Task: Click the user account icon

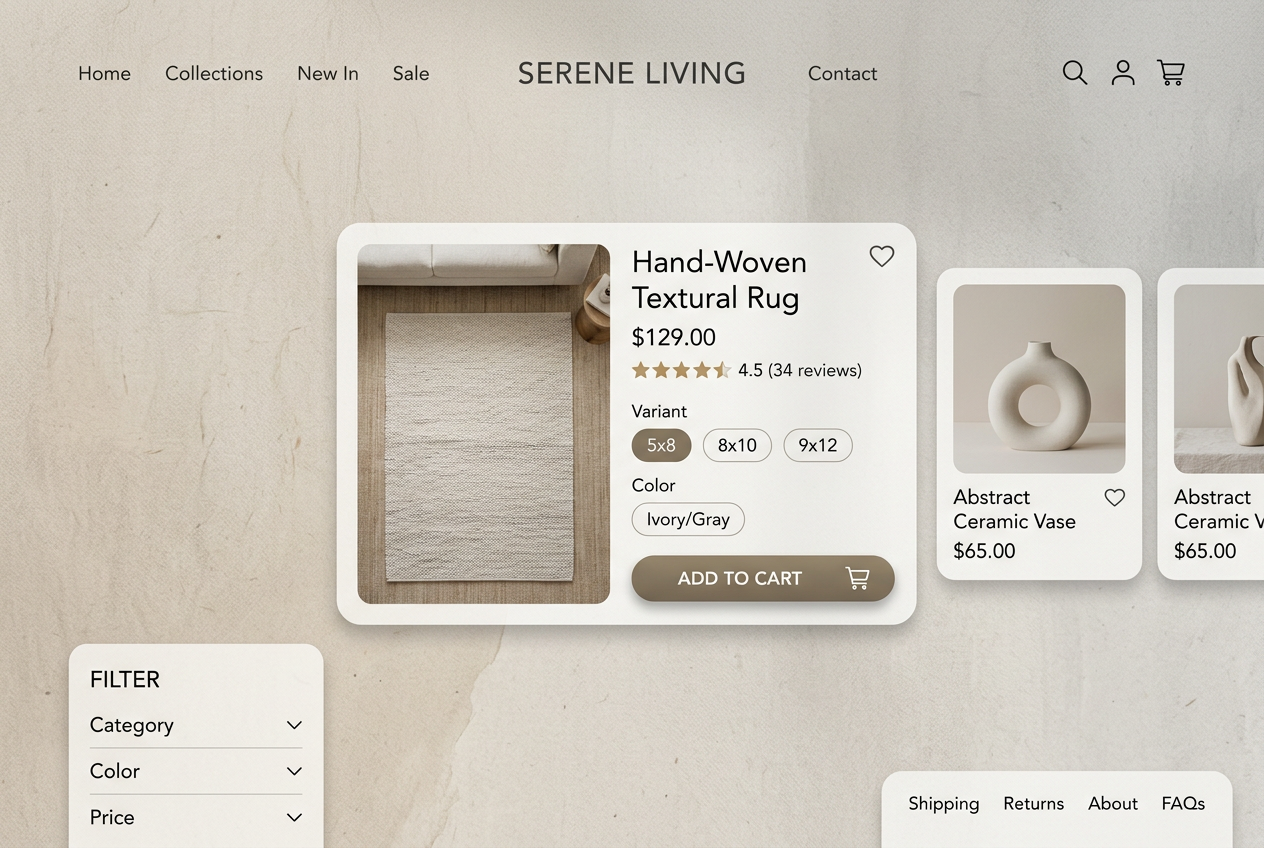Action: tap(1123, 73)
